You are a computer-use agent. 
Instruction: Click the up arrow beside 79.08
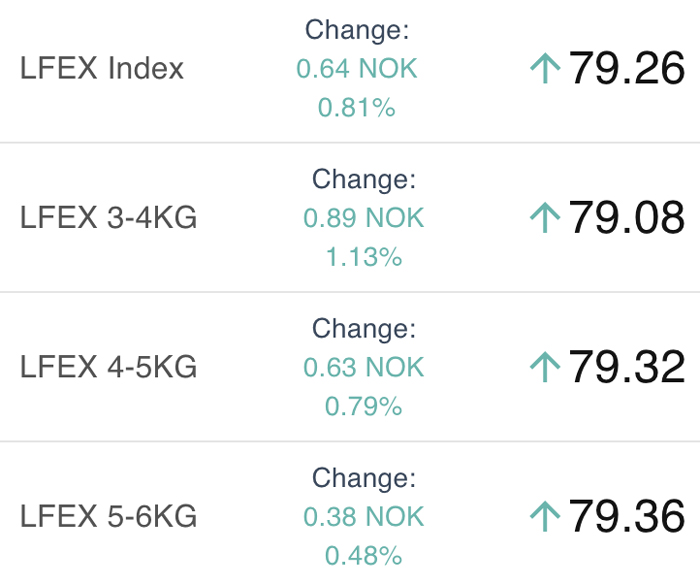coord(545,217)
